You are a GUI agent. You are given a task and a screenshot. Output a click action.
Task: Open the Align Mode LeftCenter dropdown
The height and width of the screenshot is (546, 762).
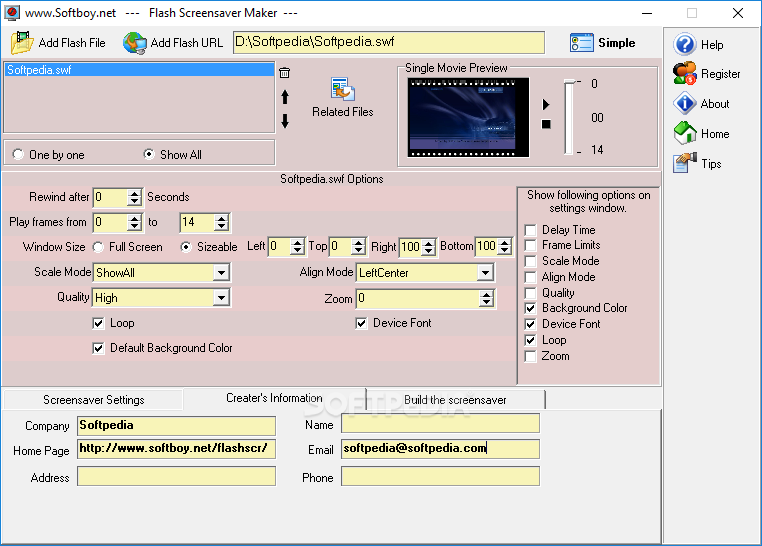tap(485, 273)
